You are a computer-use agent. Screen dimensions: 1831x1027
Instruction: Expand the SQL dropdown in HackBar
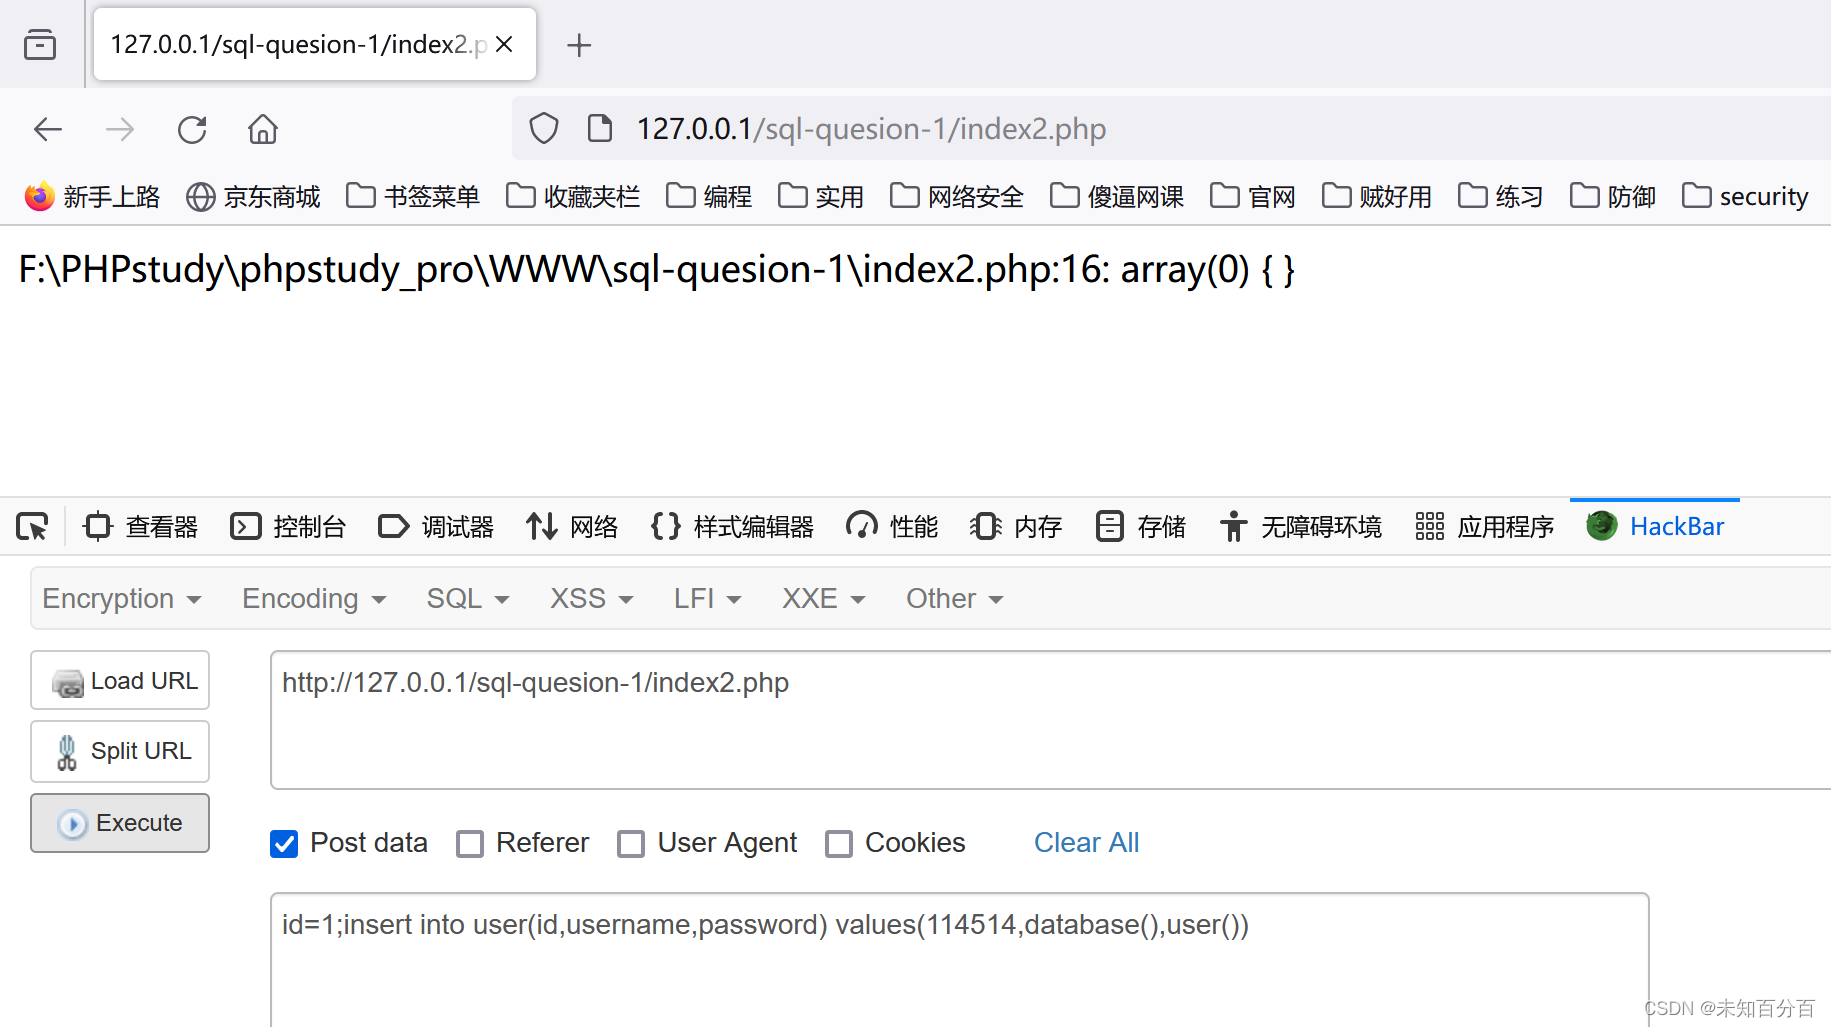(466, 598)
